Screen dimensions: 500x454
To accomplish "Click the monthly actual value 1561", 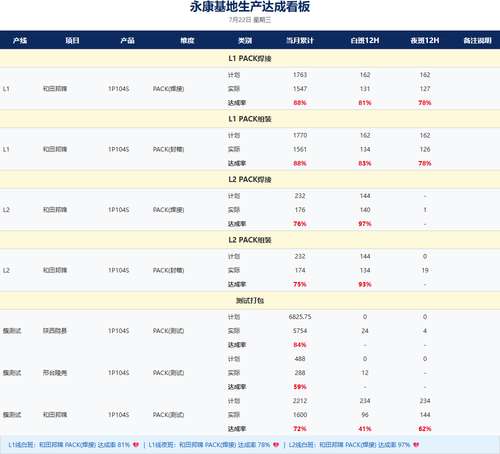I will point(300,149).
